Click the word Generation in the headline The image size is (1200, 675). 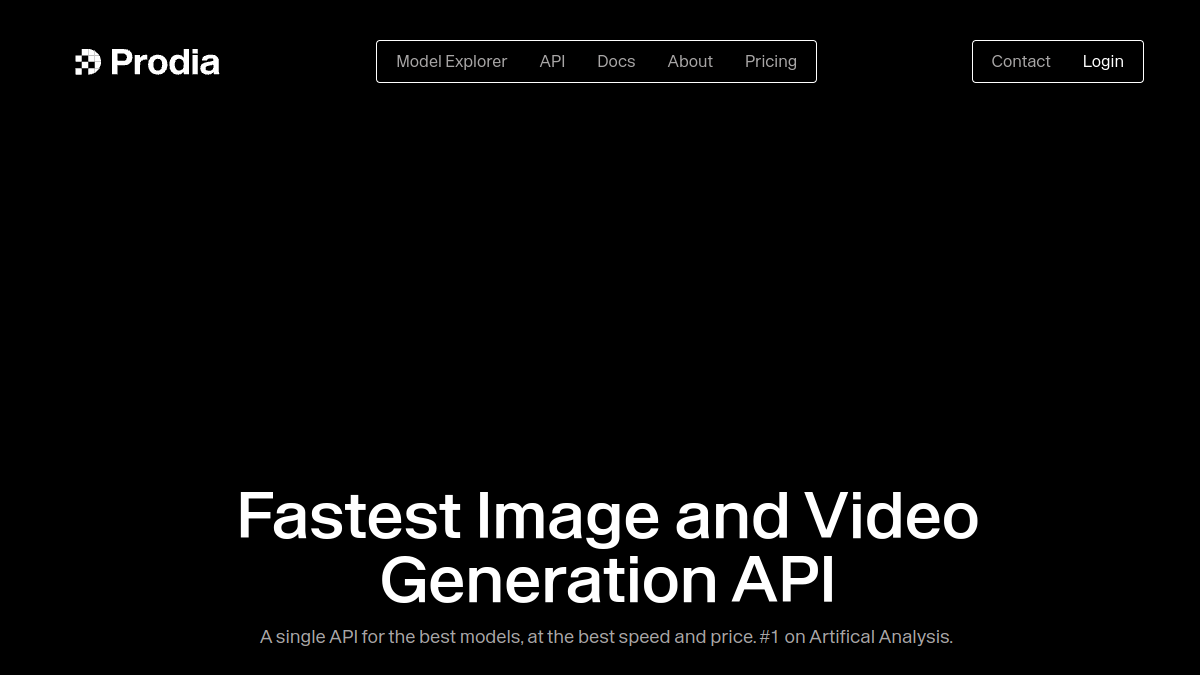548,580
